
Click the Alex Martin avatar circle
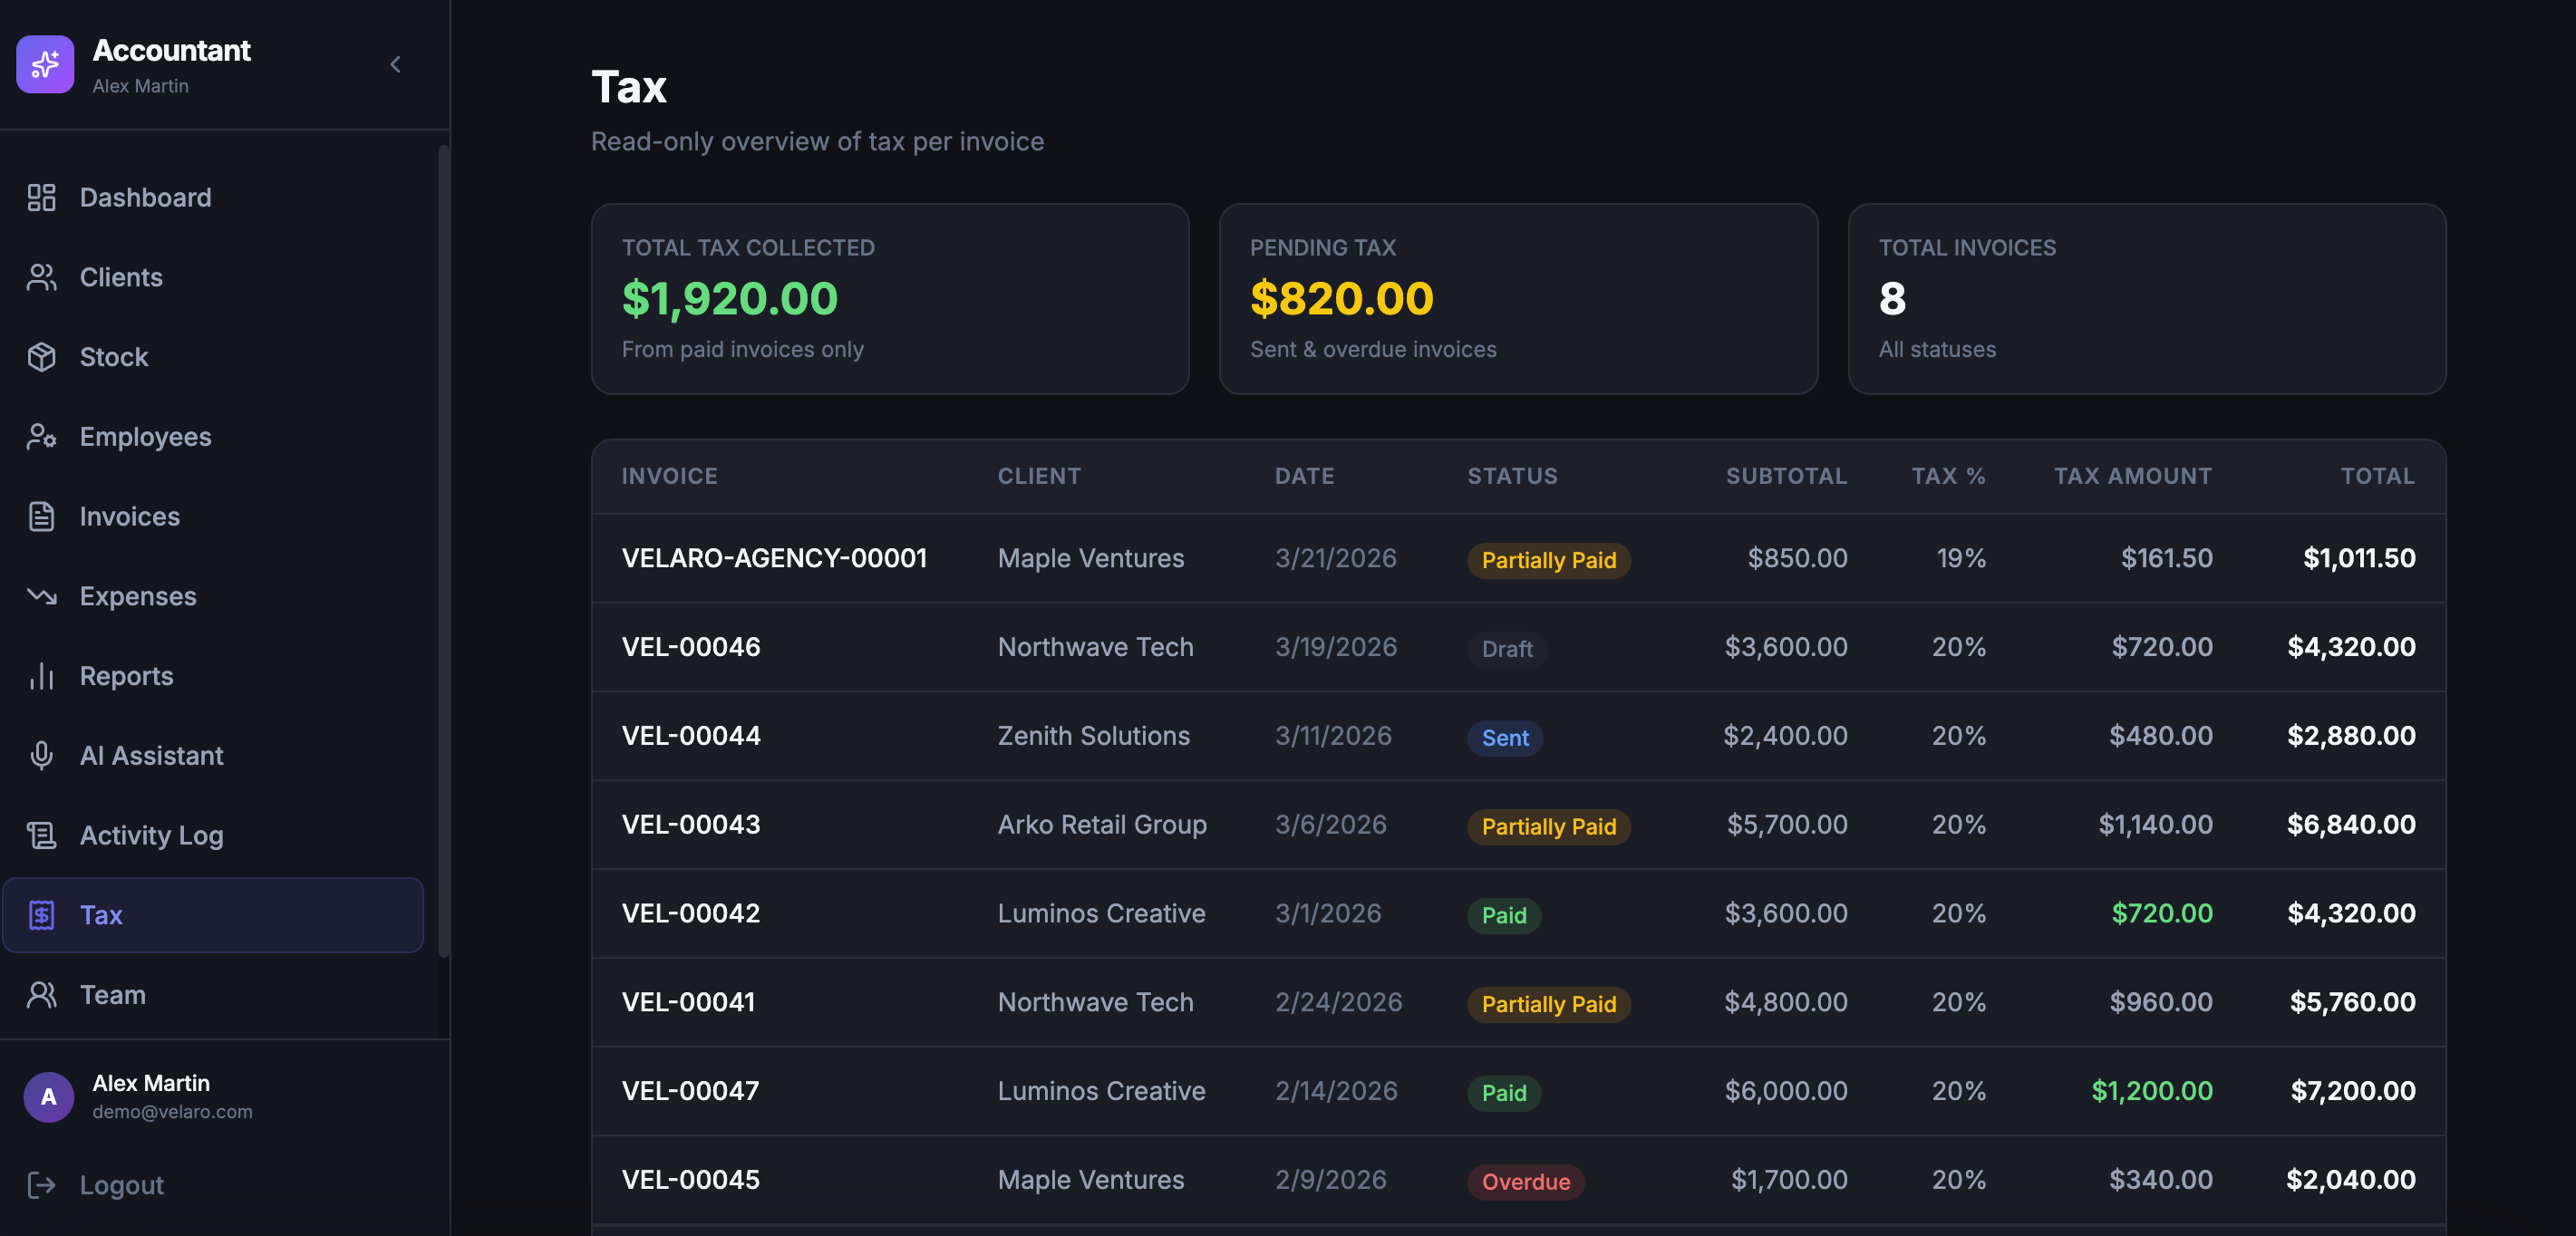click(49, 1097)
